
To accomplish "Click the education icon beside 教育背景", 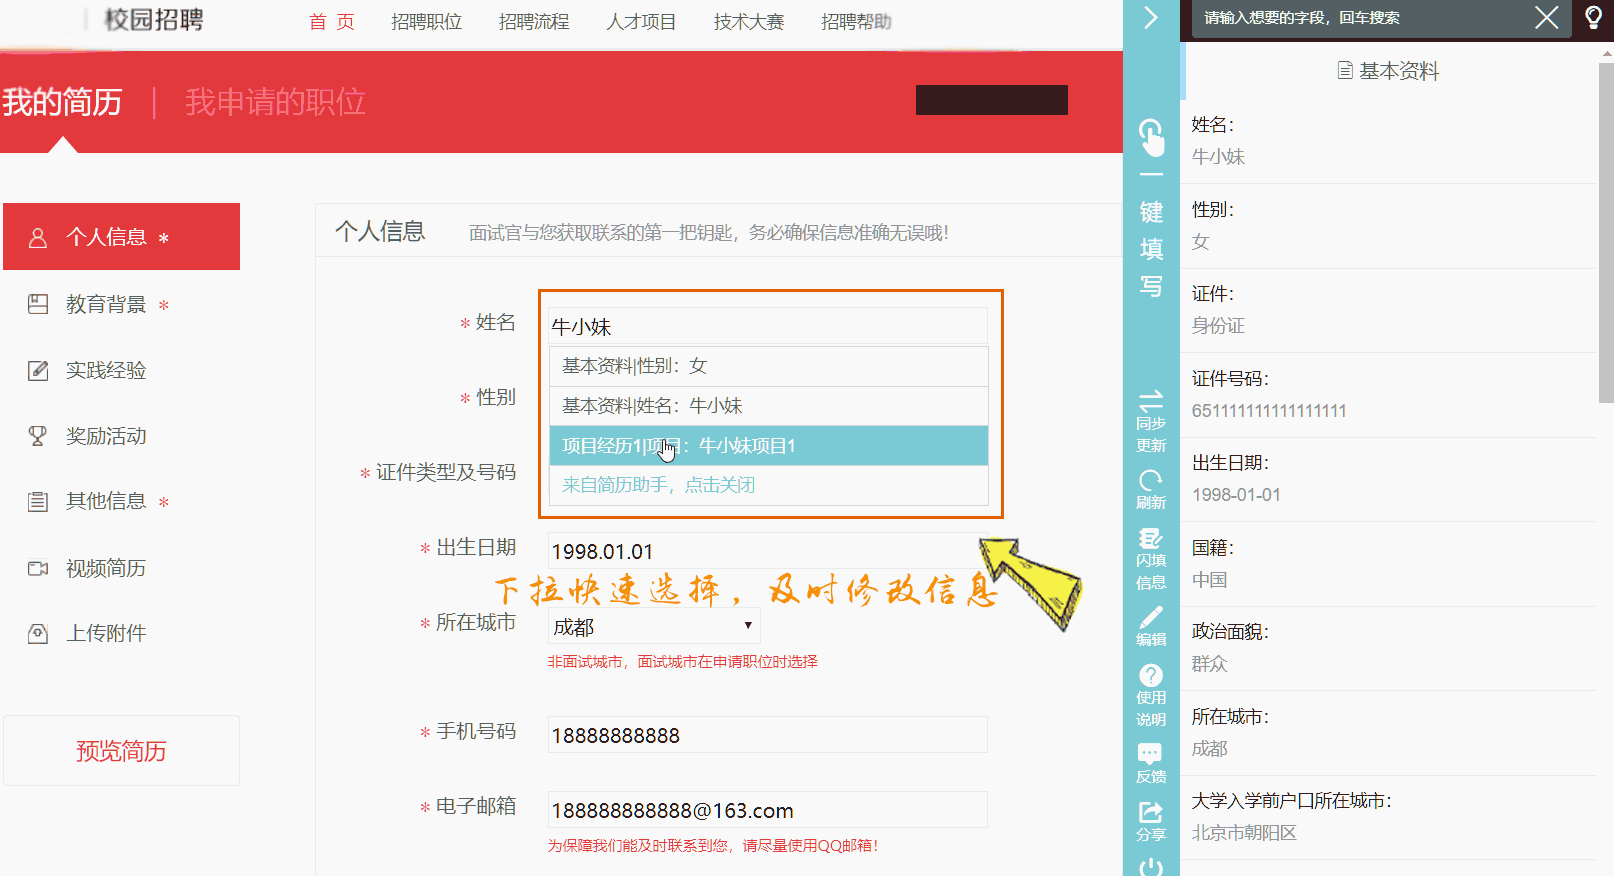I will point(38,304).
